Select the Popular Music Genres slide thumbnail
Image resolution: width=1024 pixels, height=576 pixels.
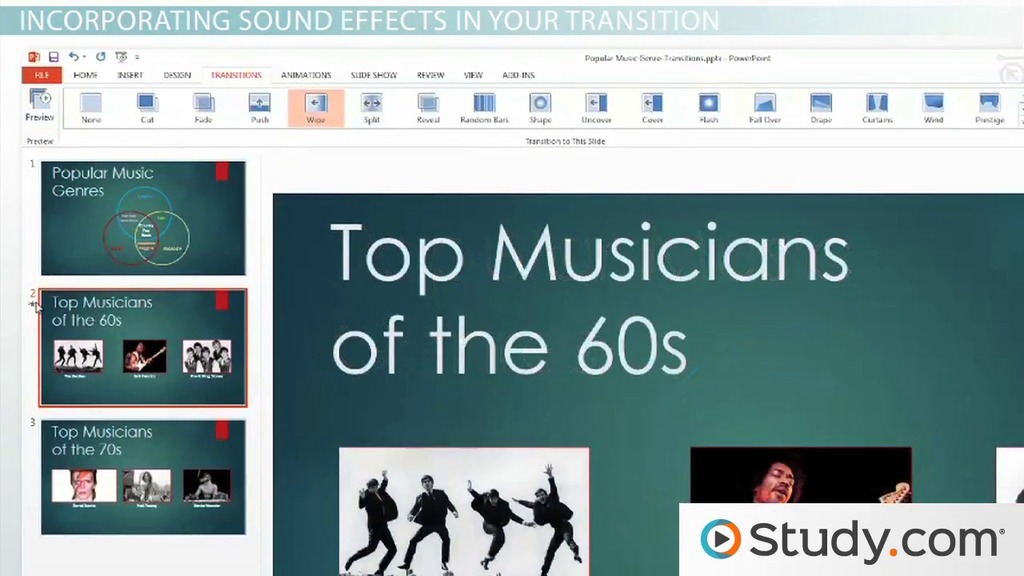coord(143,218)
